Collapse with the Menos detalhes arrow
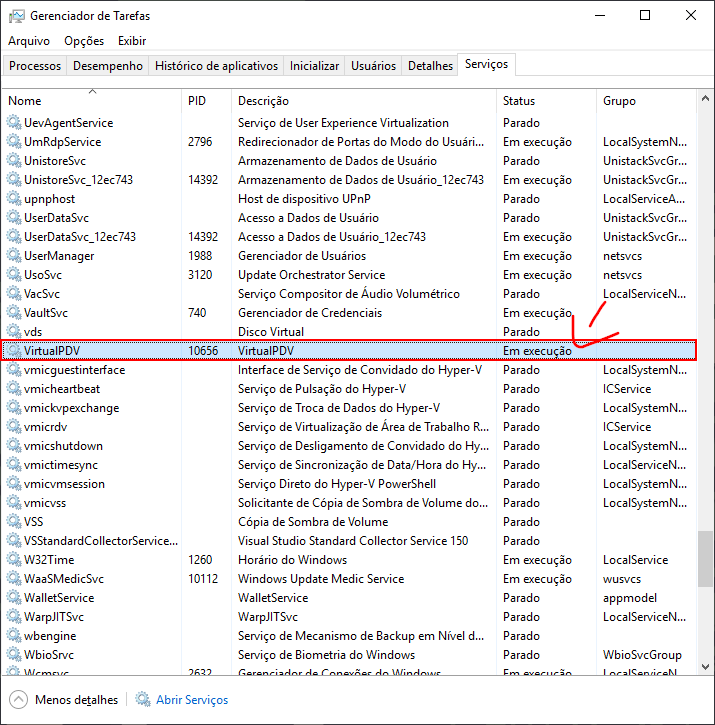The width and height of the screenshot is (715, 725). (x=18, y=700)
